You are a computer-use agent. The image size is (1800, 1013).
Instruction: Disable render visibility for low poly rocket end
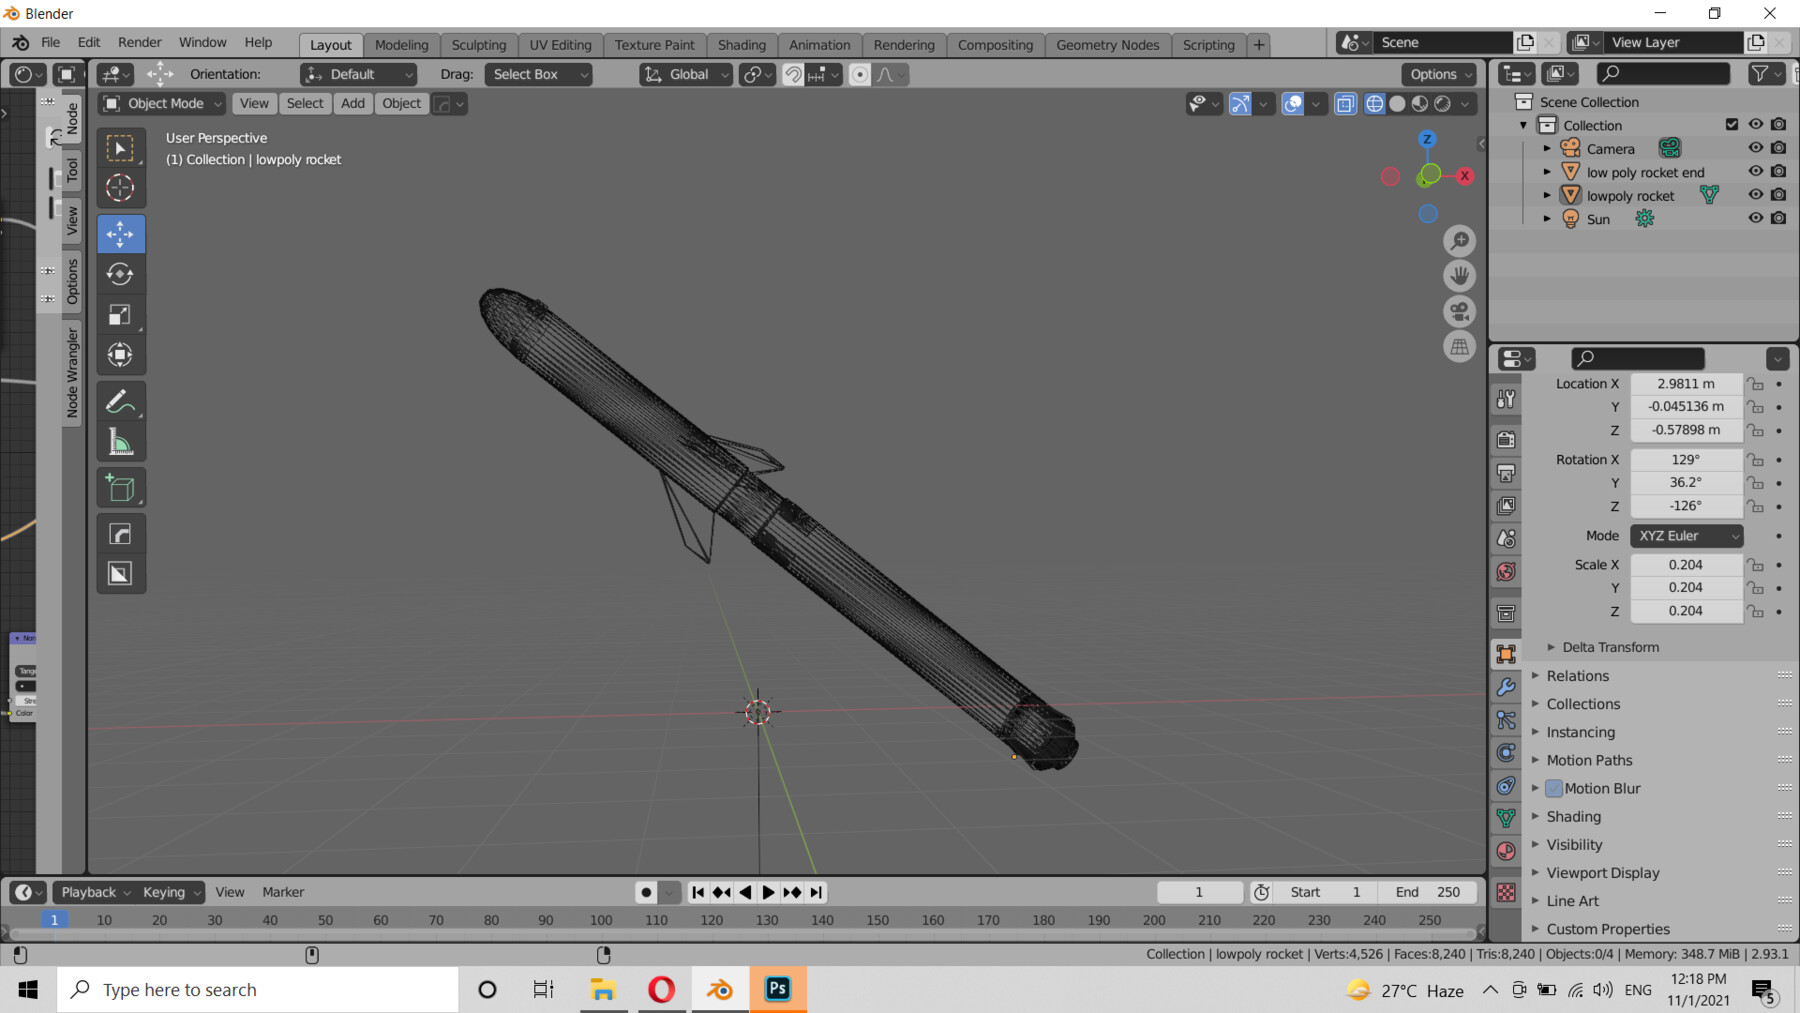click(1780, 171)
